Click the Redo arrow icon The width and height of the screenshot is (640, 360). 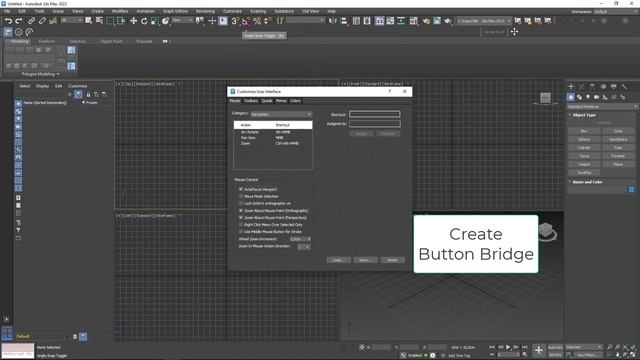[x=19, y=21]
